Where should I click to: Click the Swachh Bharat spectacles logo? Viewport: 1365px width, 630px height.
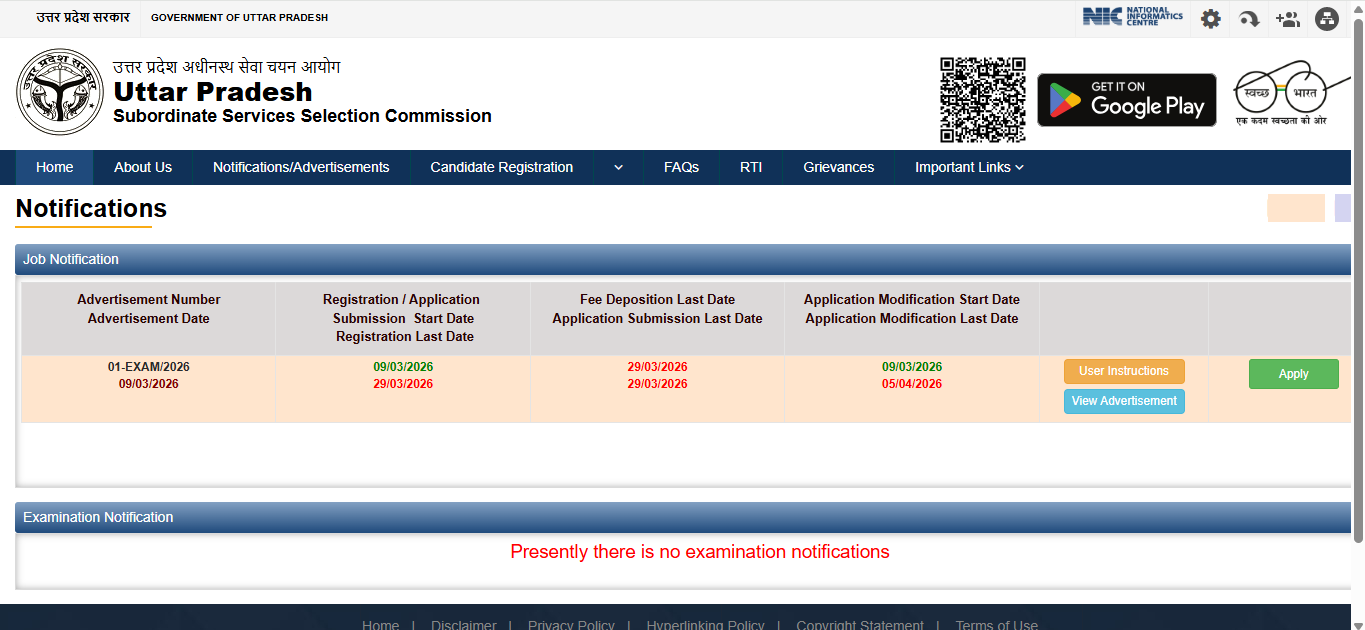1281,92
